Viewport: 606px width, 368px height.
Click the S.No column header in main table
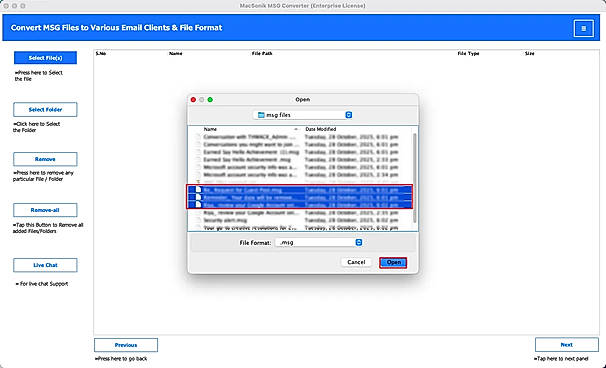[100, 53]
